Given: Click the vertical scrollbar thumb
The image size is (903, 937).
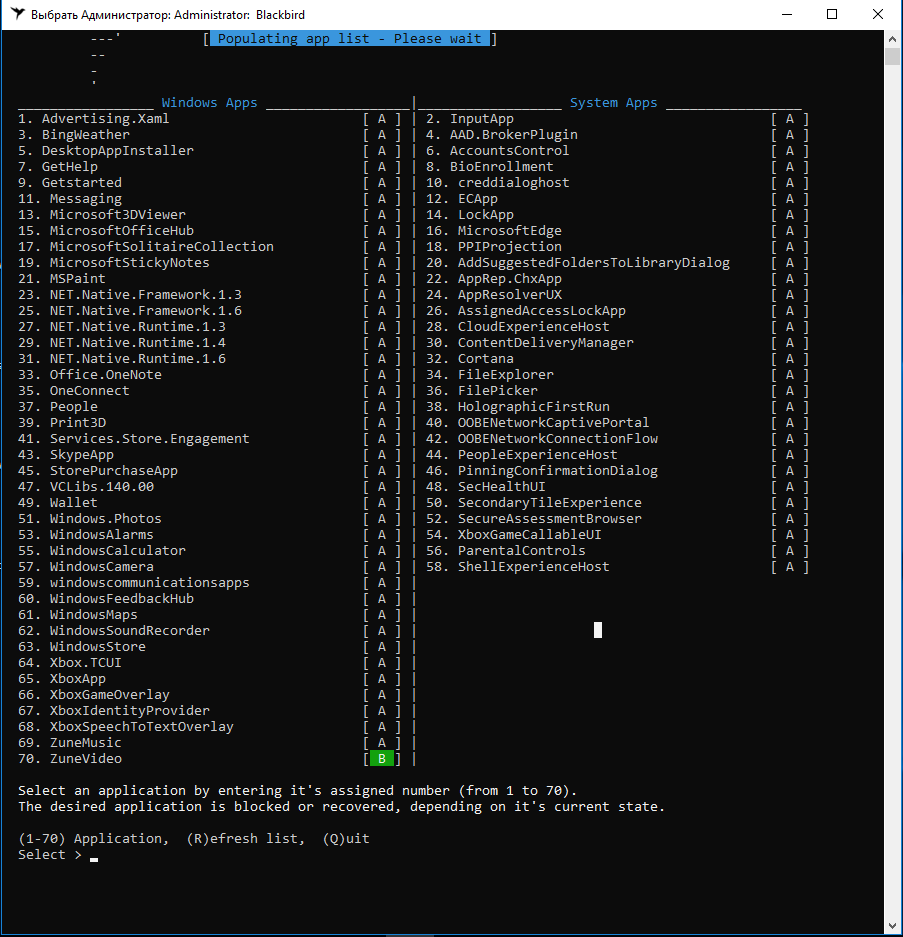Looking at the screenshot, I should coord(893,57).
